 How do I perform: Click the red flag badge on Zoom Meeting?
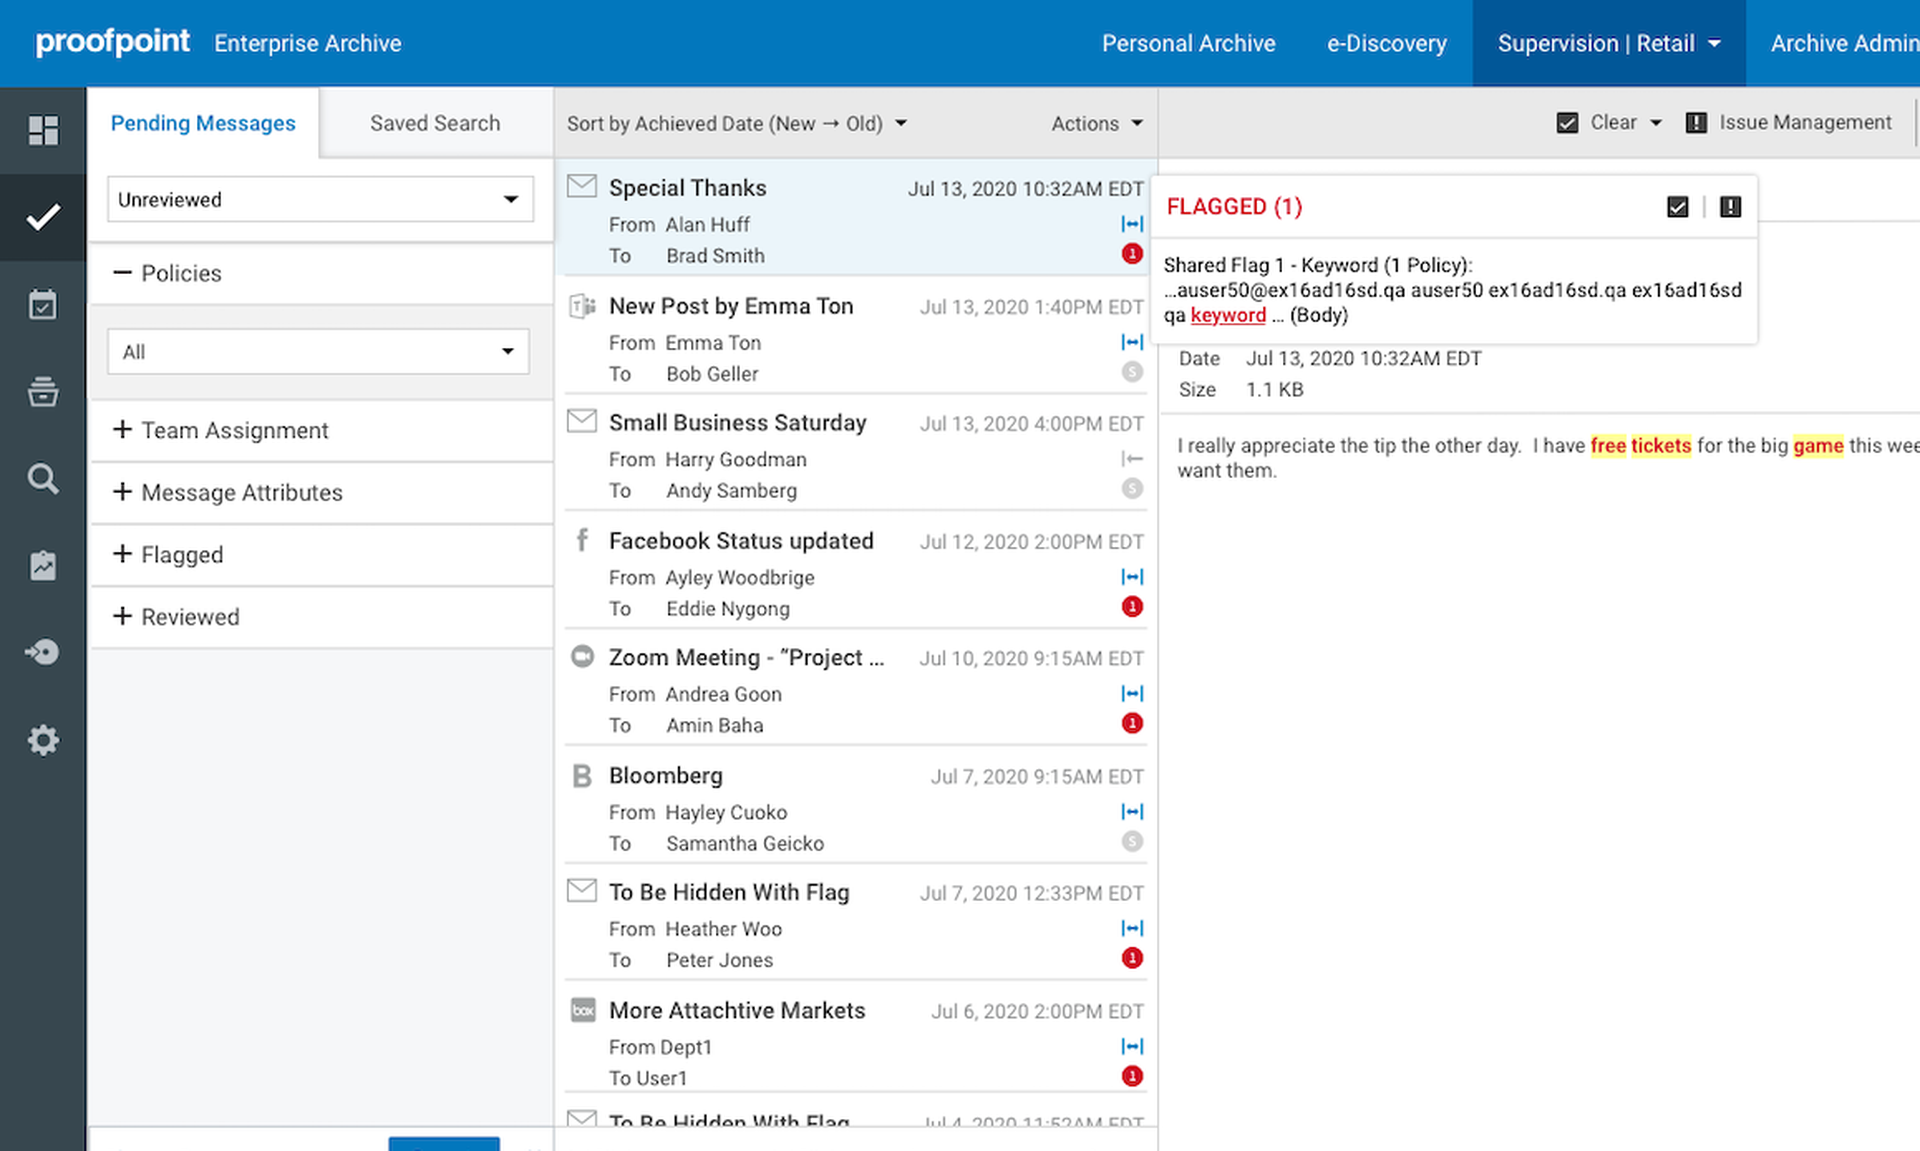(x=1132, y=723)
